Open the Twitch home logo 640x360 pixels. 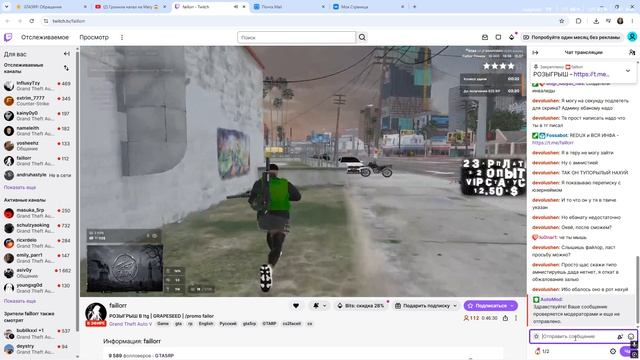point(8,37)
